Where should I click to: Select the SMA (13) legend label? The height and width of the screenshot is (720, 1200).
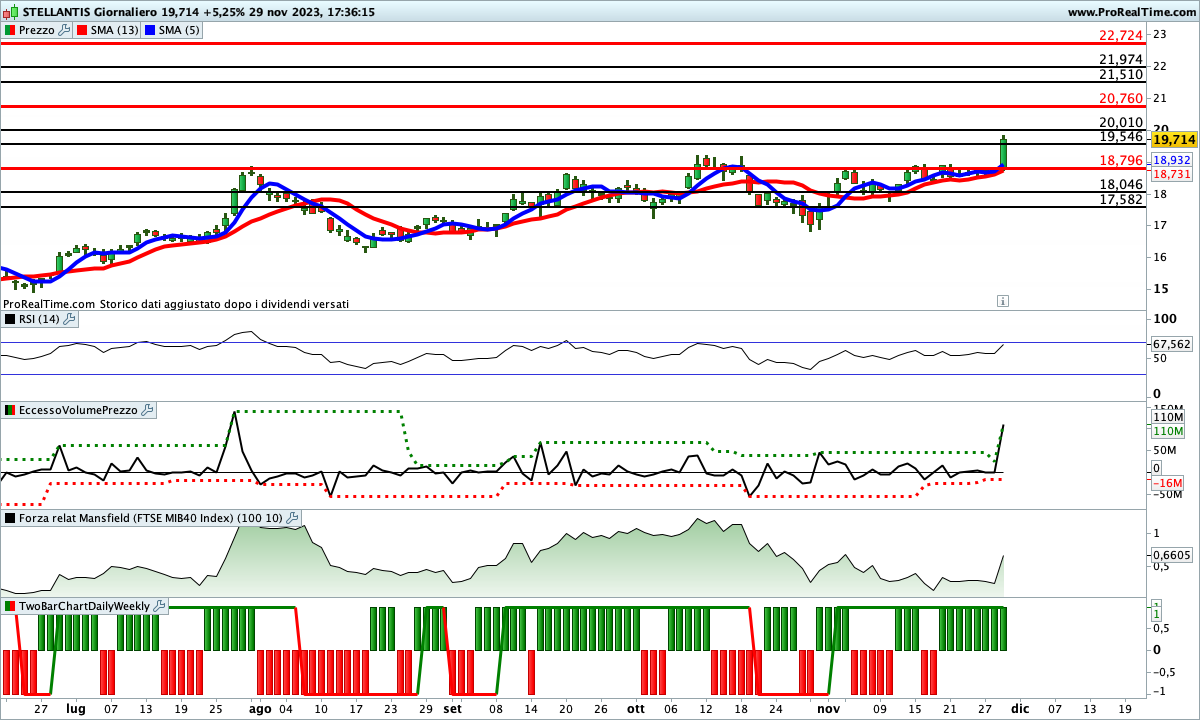(x=115, y=30)
